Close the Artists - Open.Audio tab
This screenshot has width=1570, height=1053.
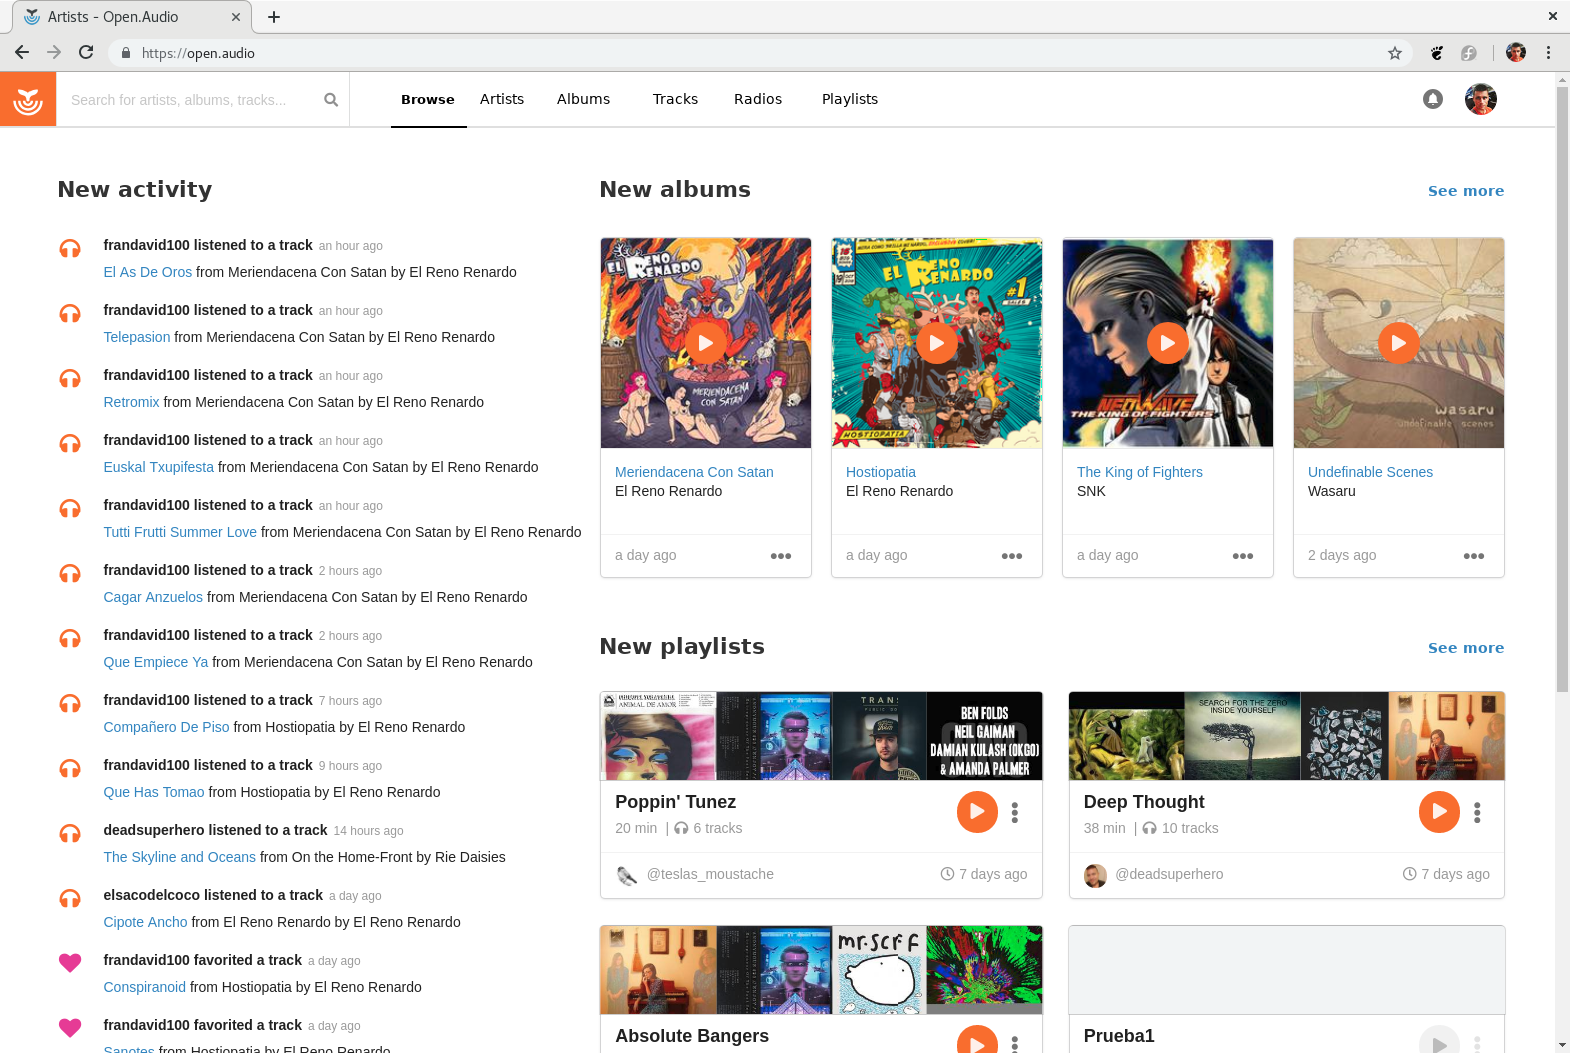[236, 17]
